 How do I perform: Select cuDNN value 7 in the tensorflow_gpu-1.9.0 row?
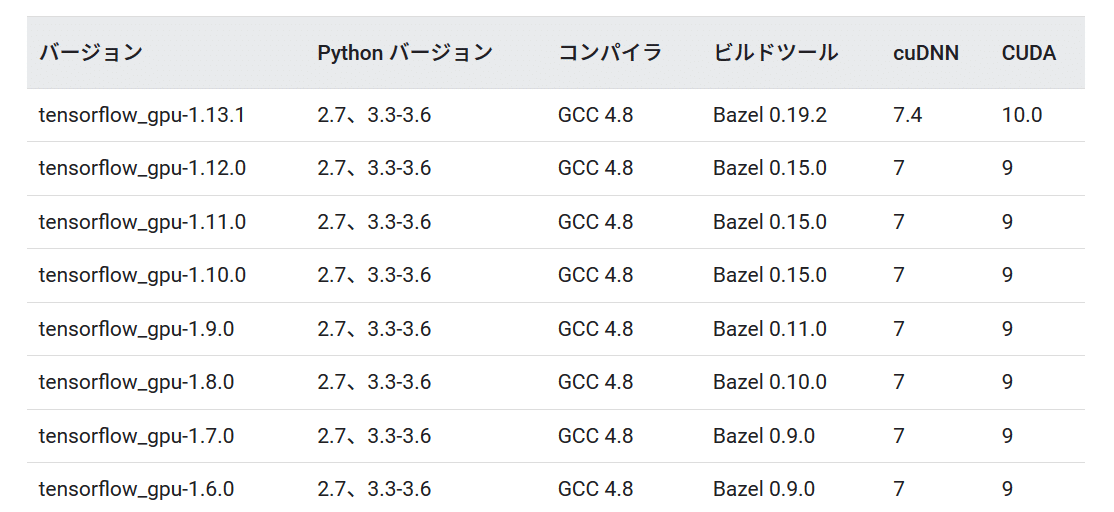point(899,329)
